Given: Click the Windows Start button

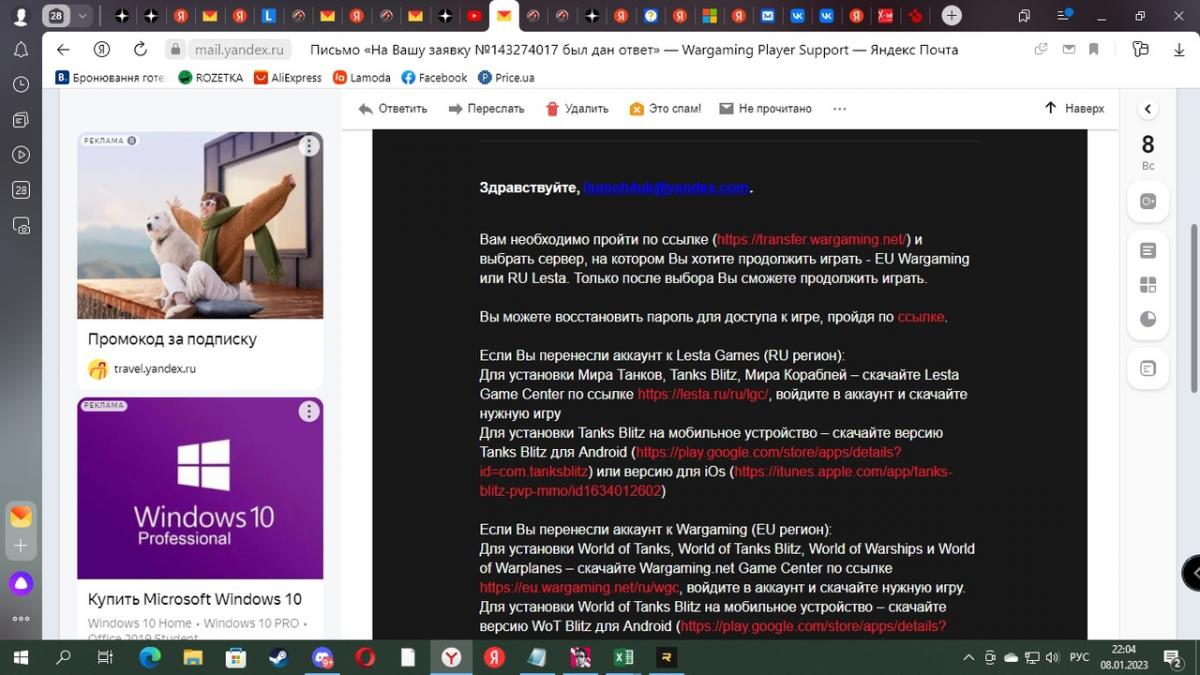Looking at the screenshot, I should [20, 657].
